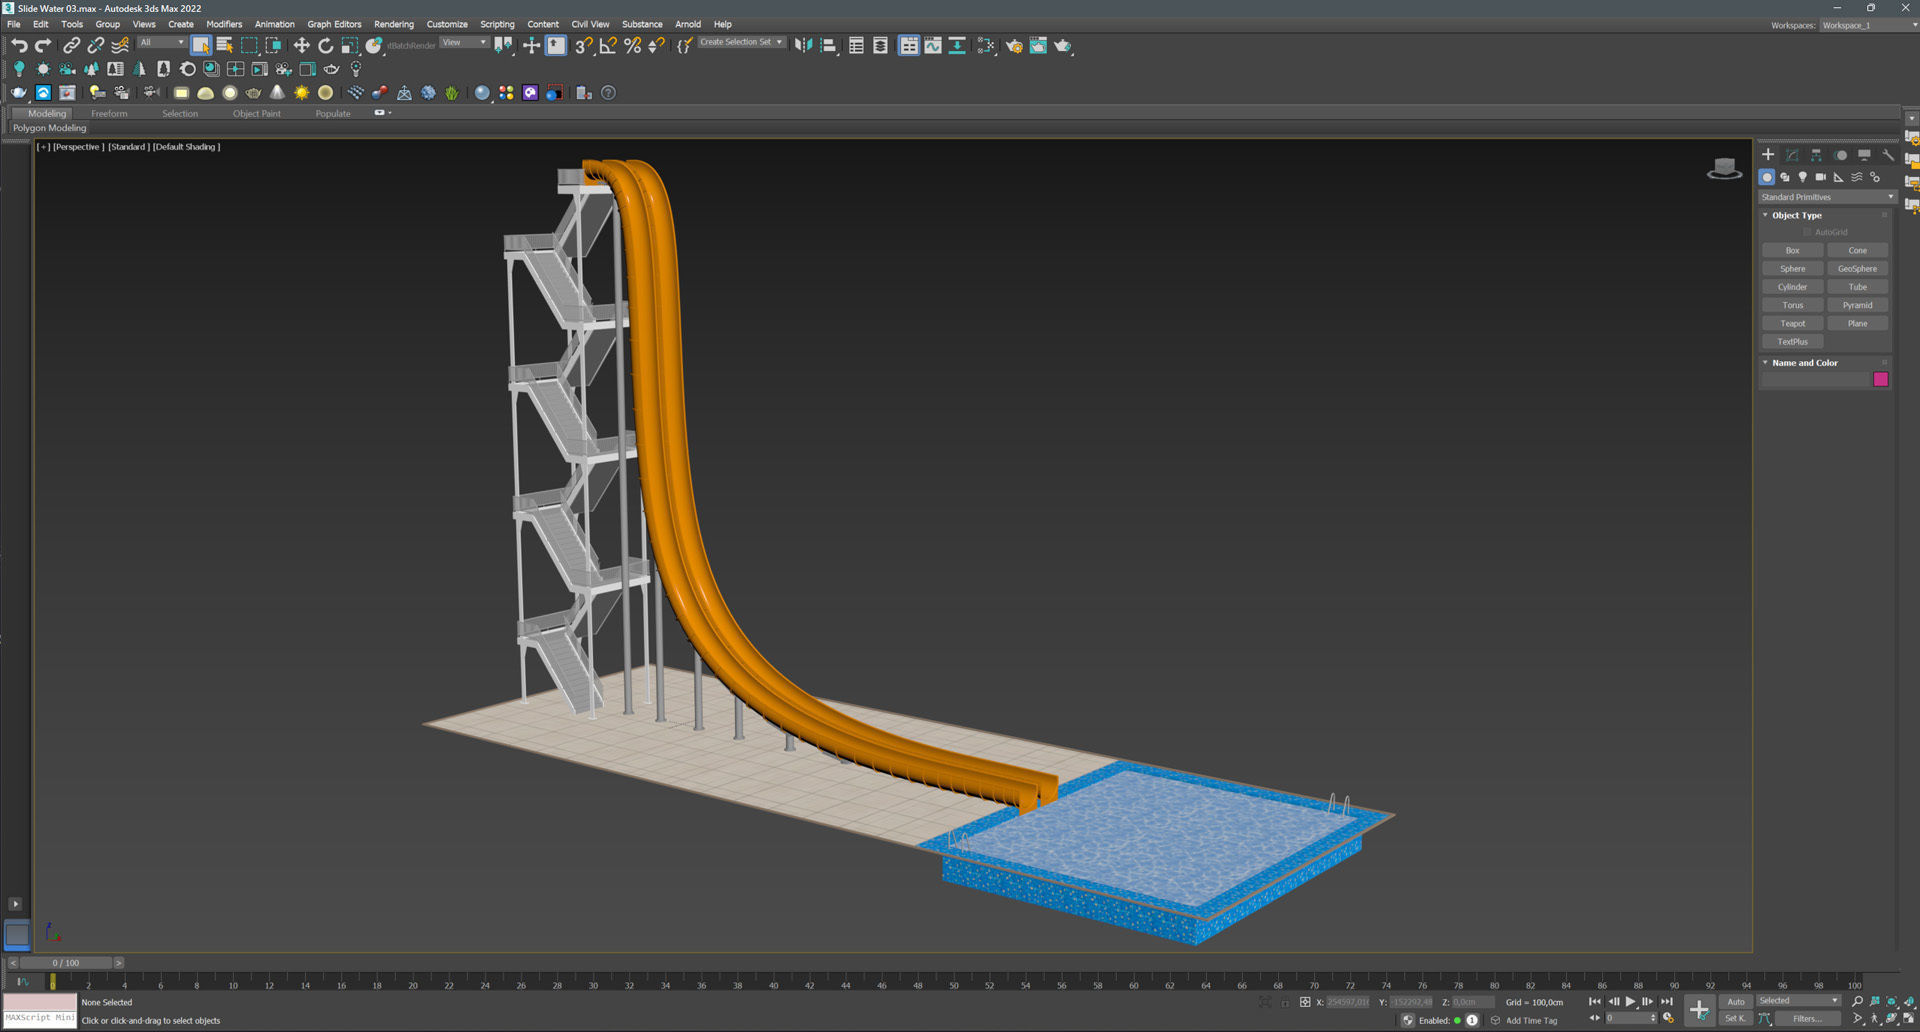Open the selection filter All dropdown
The width and height of the screenshot is (1920, 1032).
coord(162,43)
